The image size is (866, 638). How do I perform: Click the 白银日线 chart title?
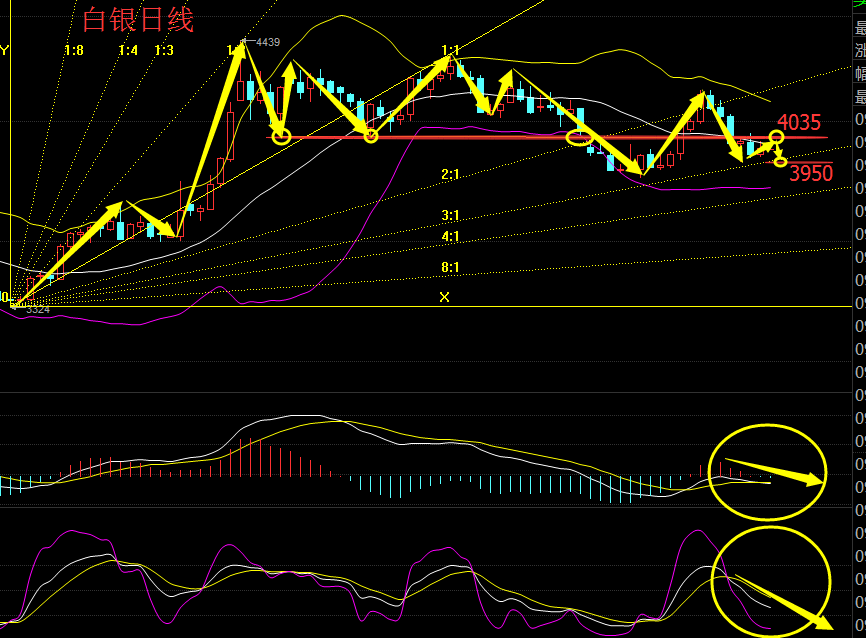pyautogui.click(x=138, y=19)
